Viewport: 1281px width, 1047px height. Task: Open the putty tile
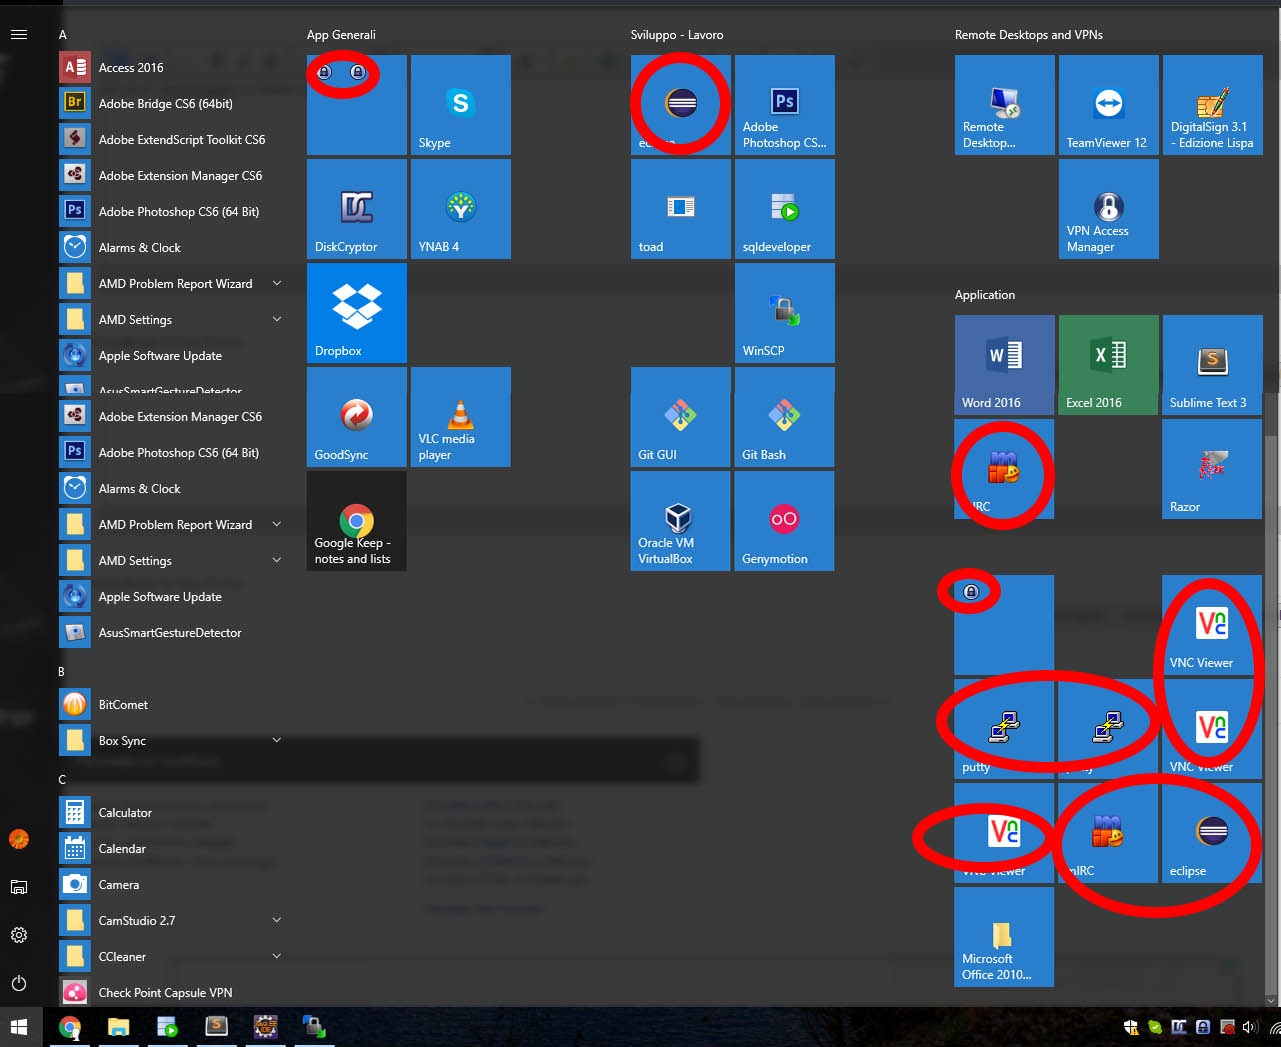click(x=1003, y=729)
